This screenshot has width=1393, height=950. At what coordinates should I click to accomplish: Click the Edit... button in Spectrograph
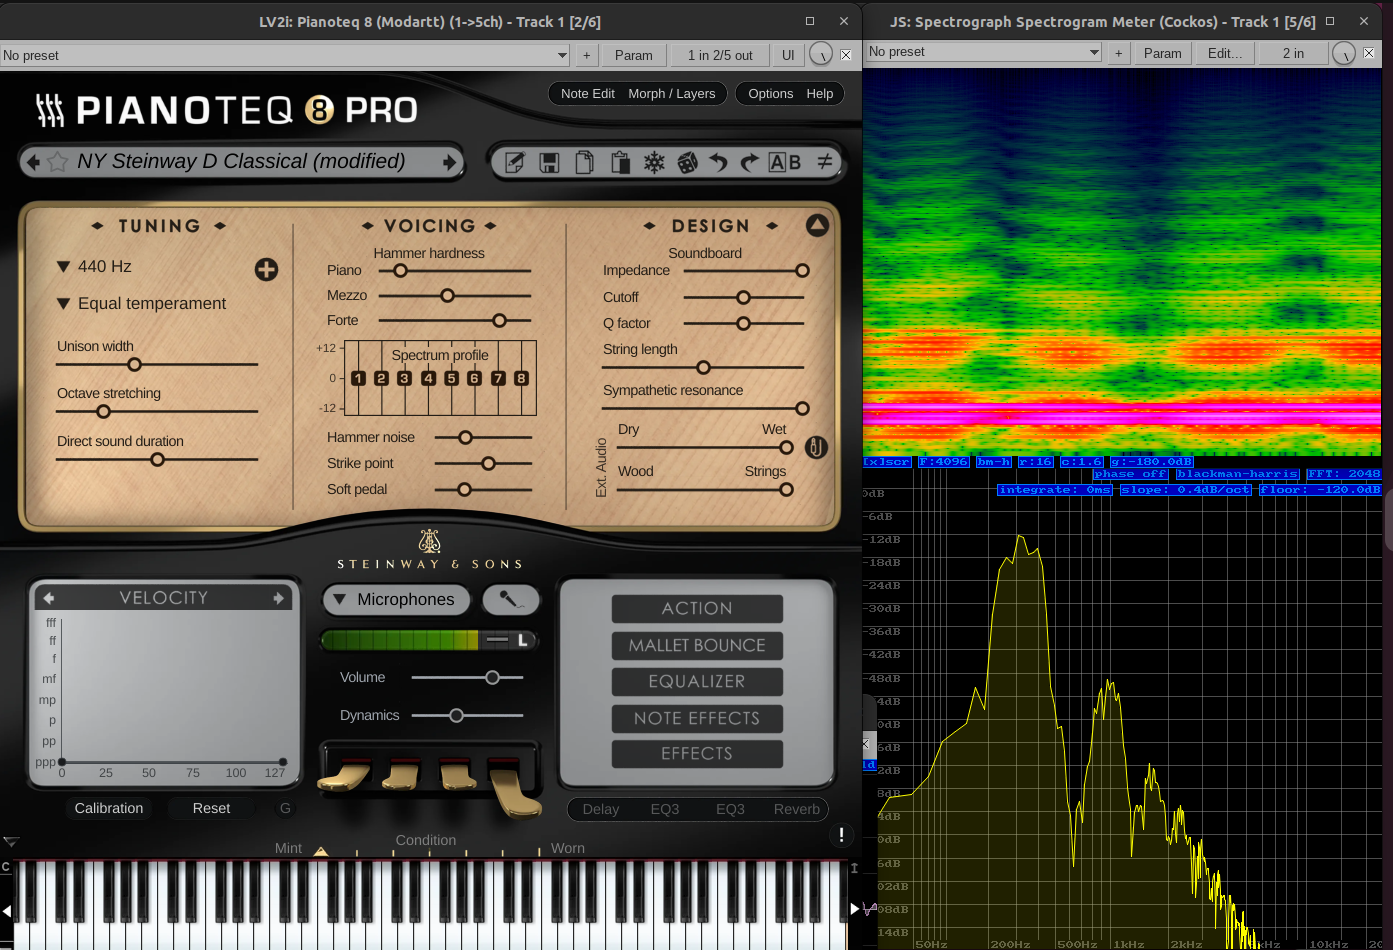pyautogui.click(x=1225, y=53)
